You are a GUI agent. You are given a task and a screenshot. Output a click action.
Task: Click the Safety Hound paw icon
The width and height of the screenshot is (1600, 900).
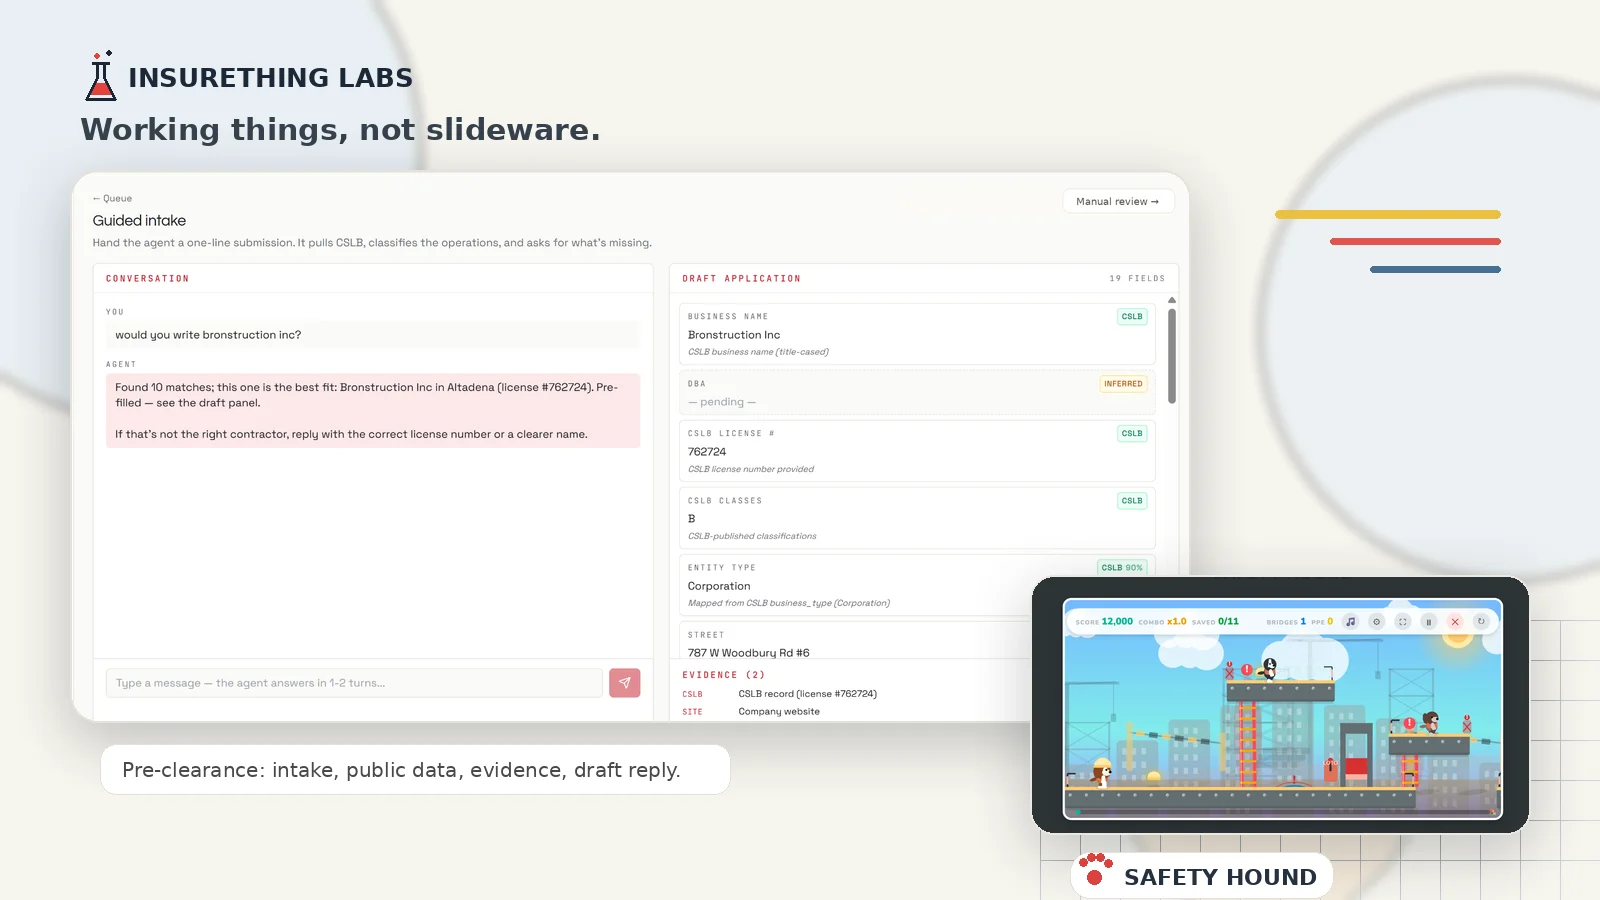pyautogui.click(x=1096, y=869)
